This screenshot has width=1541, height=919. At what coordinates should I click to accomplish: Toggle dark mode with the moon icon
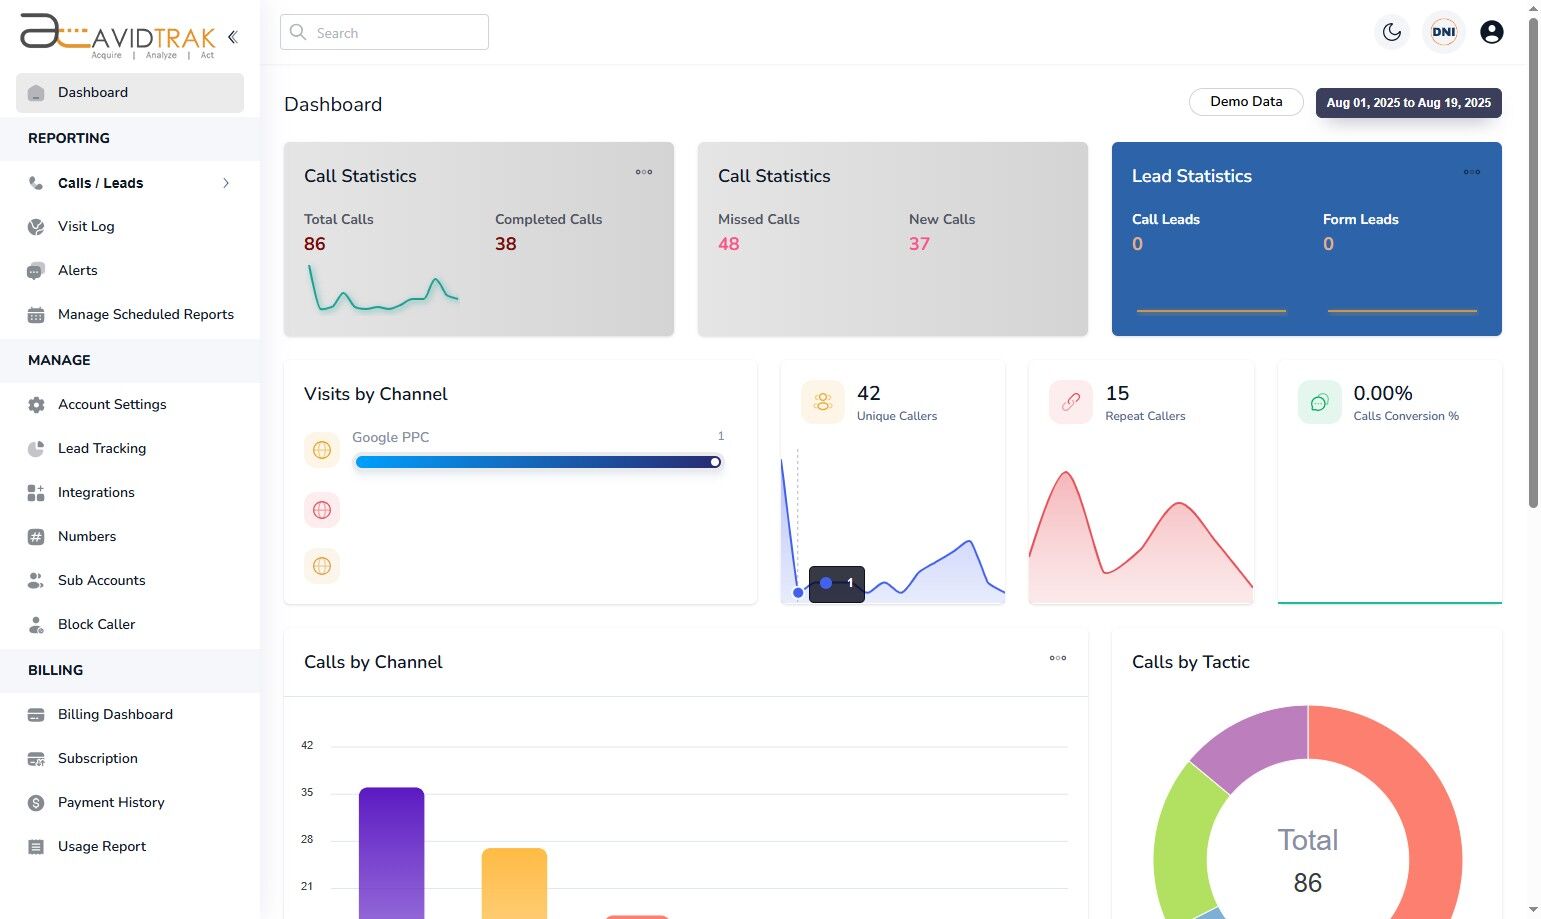tap(1391, 32)
